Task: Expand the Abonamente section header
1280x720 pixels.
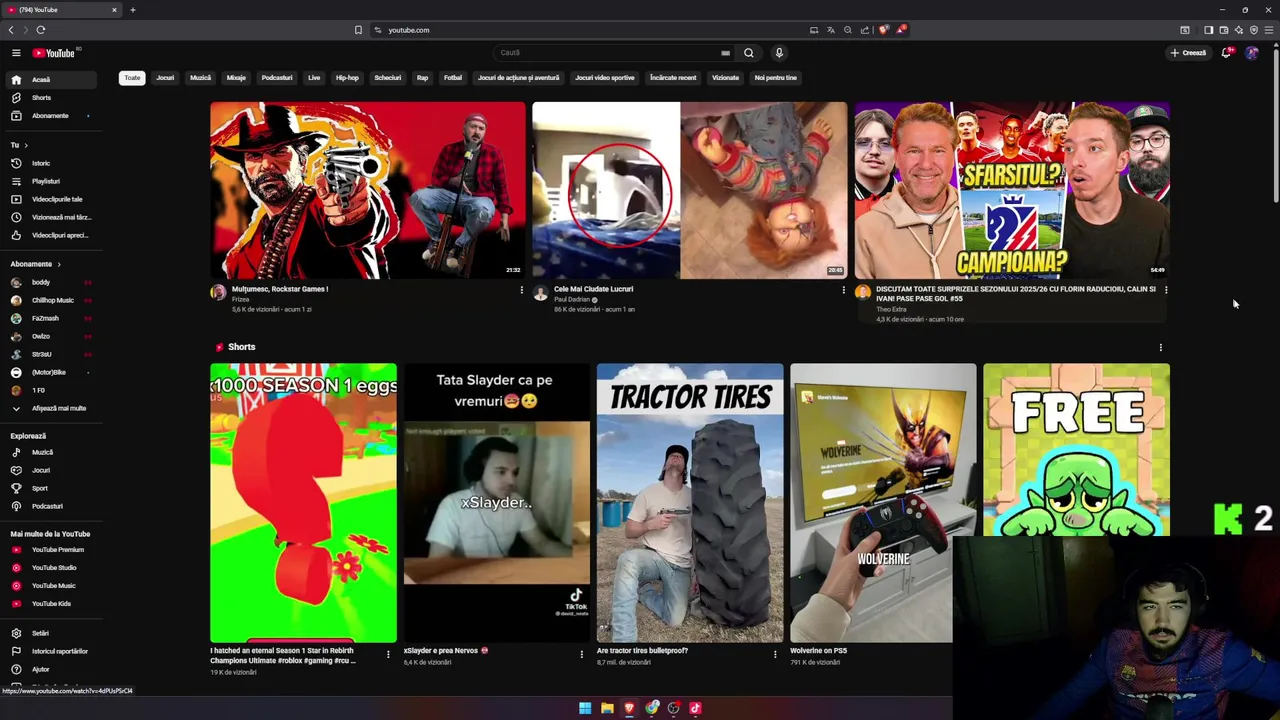Action: pos(36,264)
